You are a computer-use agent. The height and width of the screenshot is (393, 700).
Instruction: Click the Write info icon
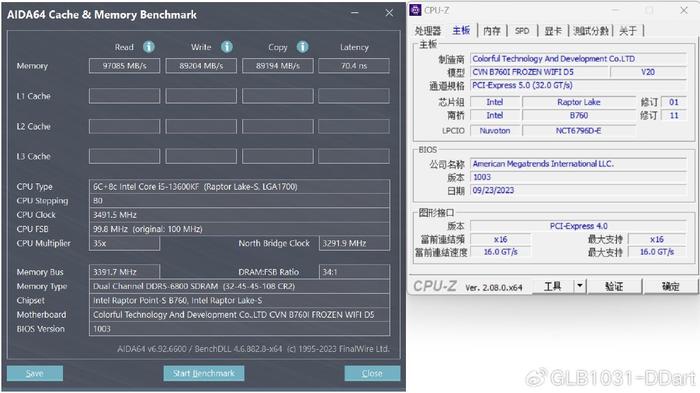227,47
